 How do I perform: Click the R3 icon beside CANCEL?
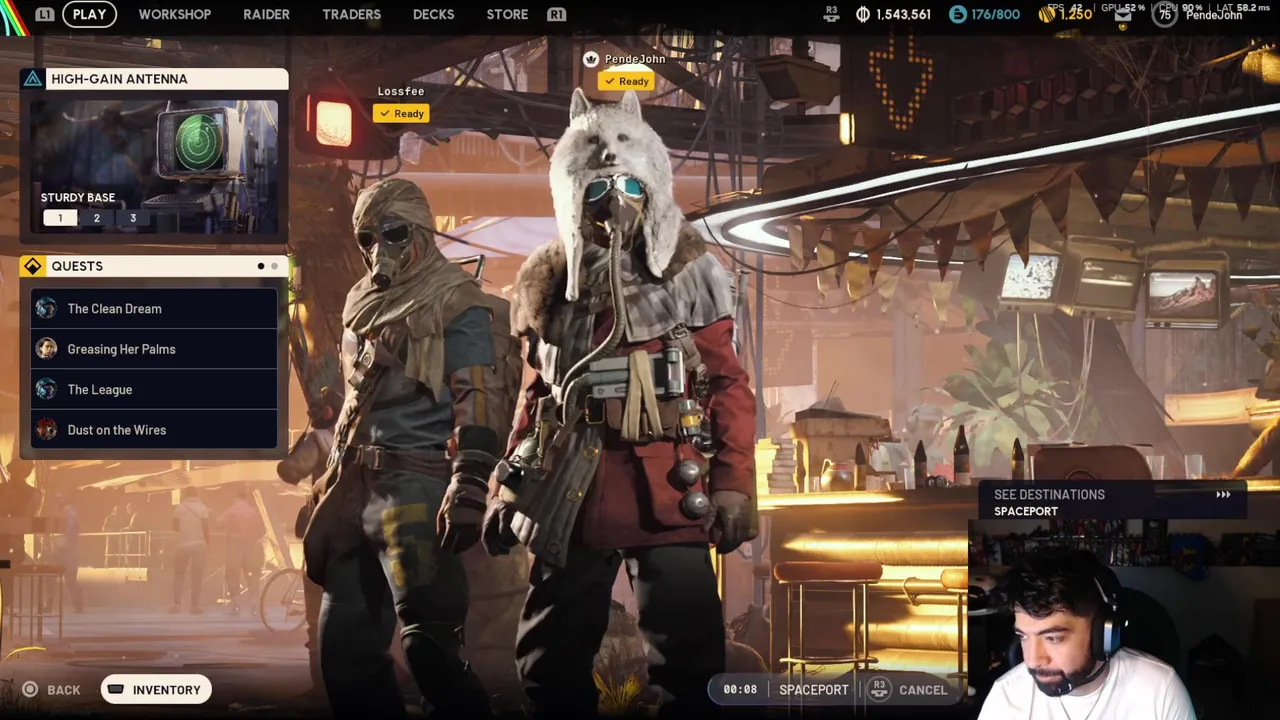coord(879,689)
